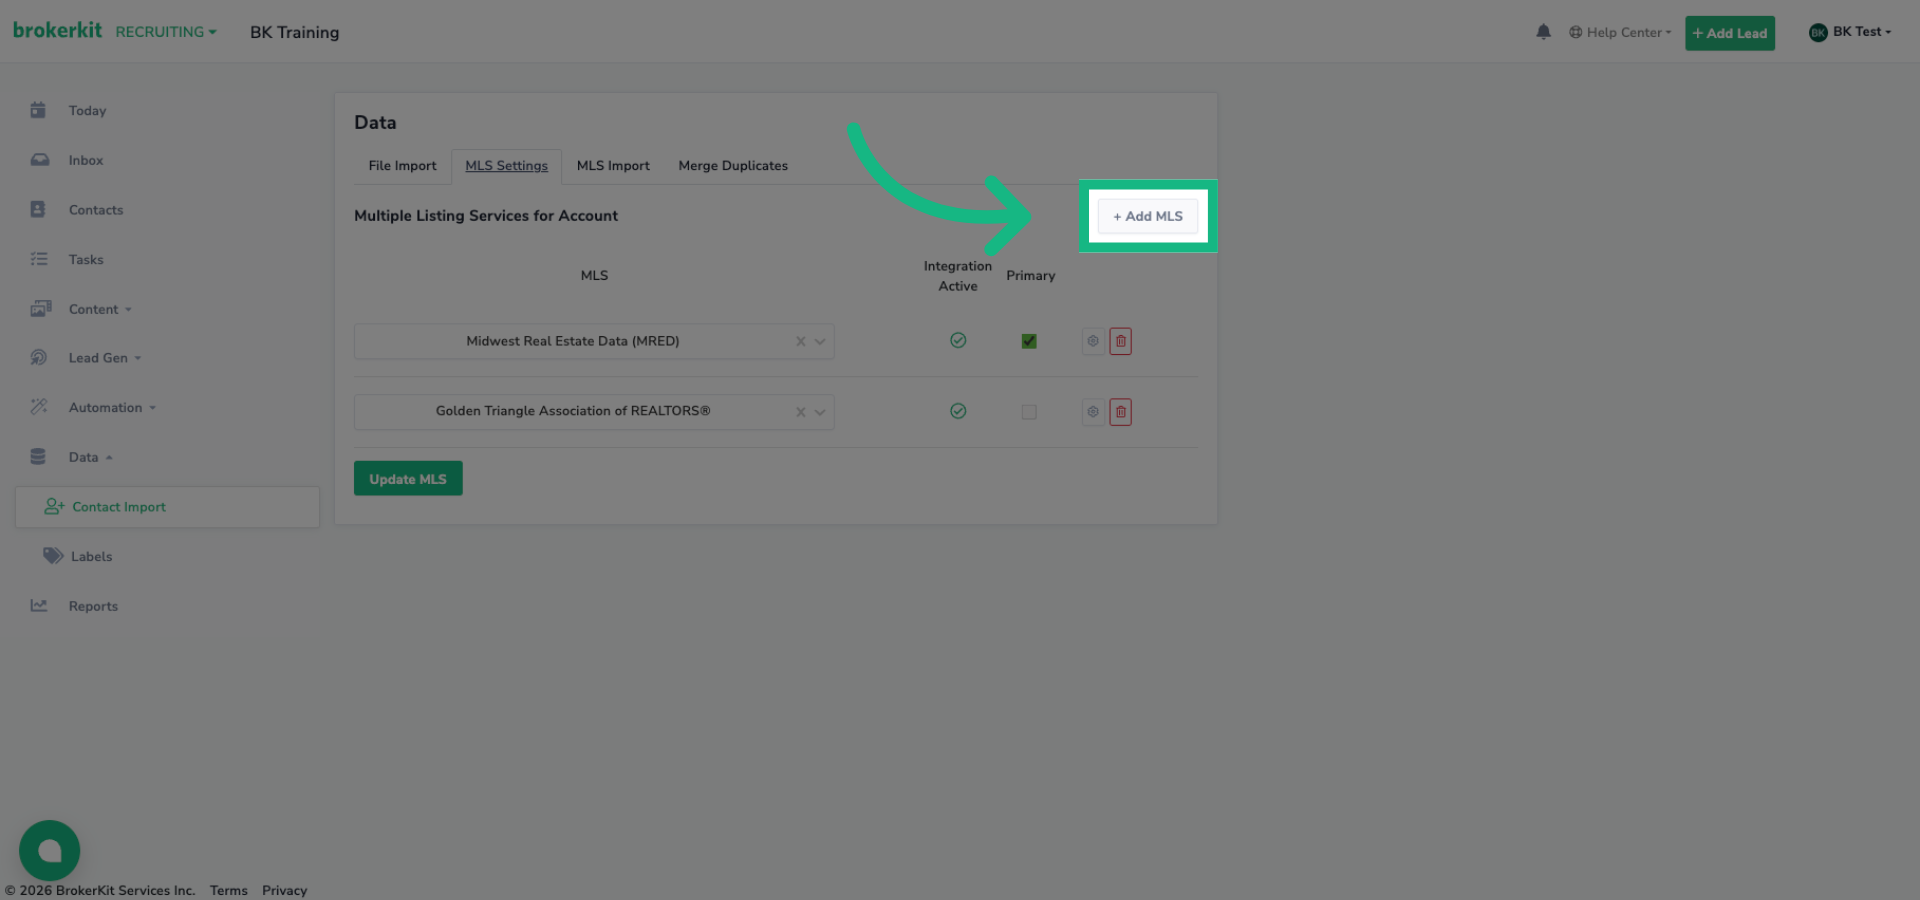Screen dimensions: 1920x900
Task: Set Golden Triangle as Primary
Action: (x=1029, y=412)
